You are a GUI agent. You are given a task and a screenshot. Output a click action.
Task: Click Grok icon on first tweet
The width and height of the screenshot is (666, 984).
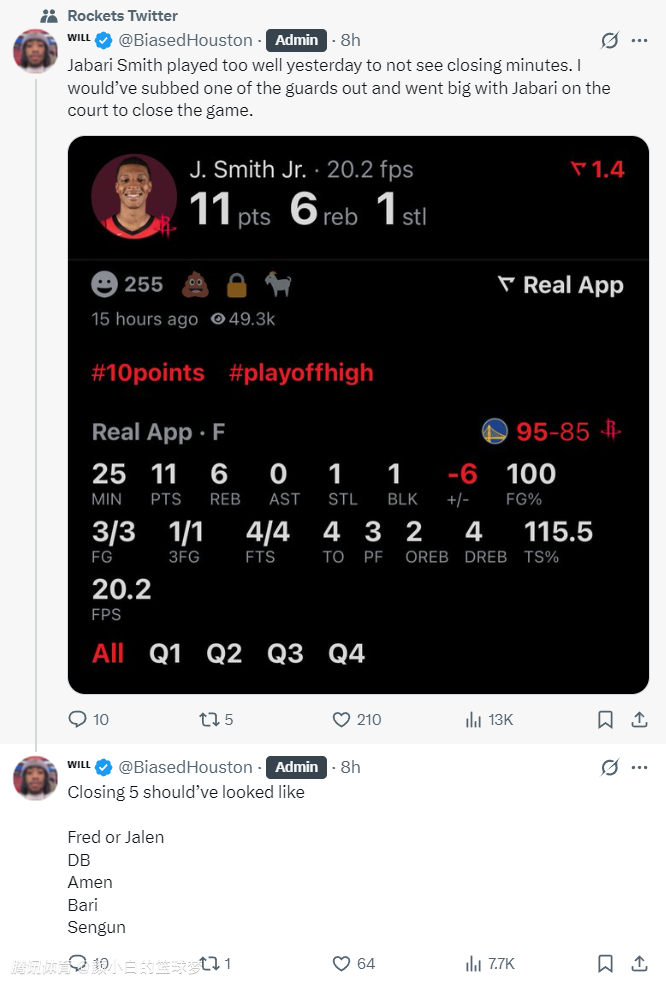coord(608,41)
